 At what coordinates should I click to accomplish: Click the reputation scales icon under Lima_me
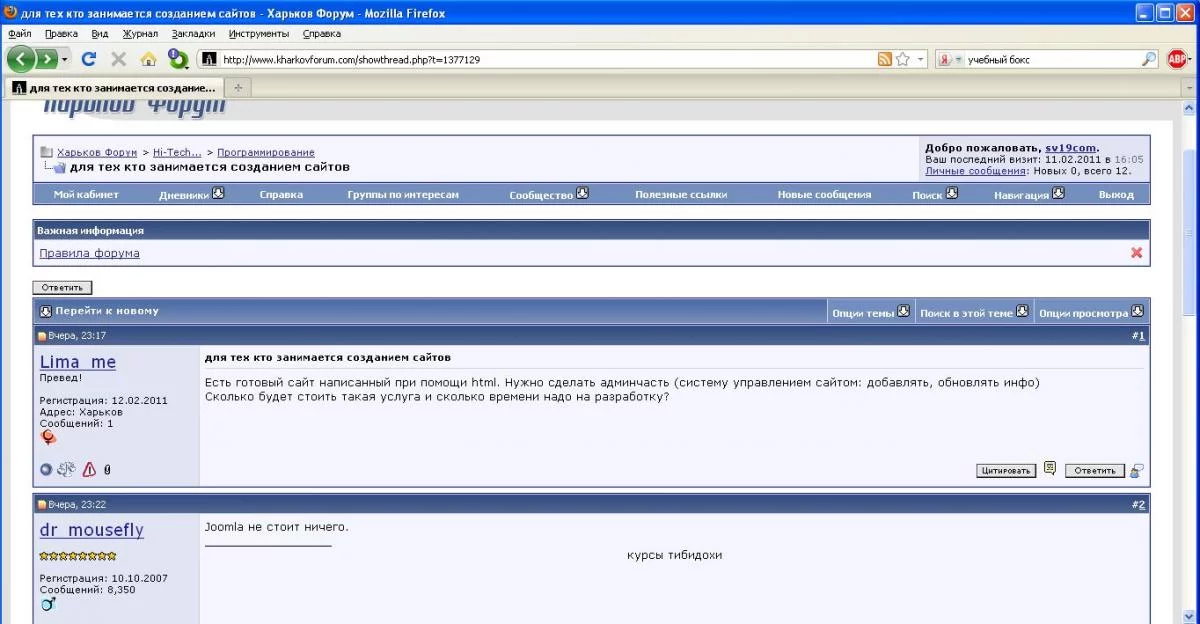[66, 469]
